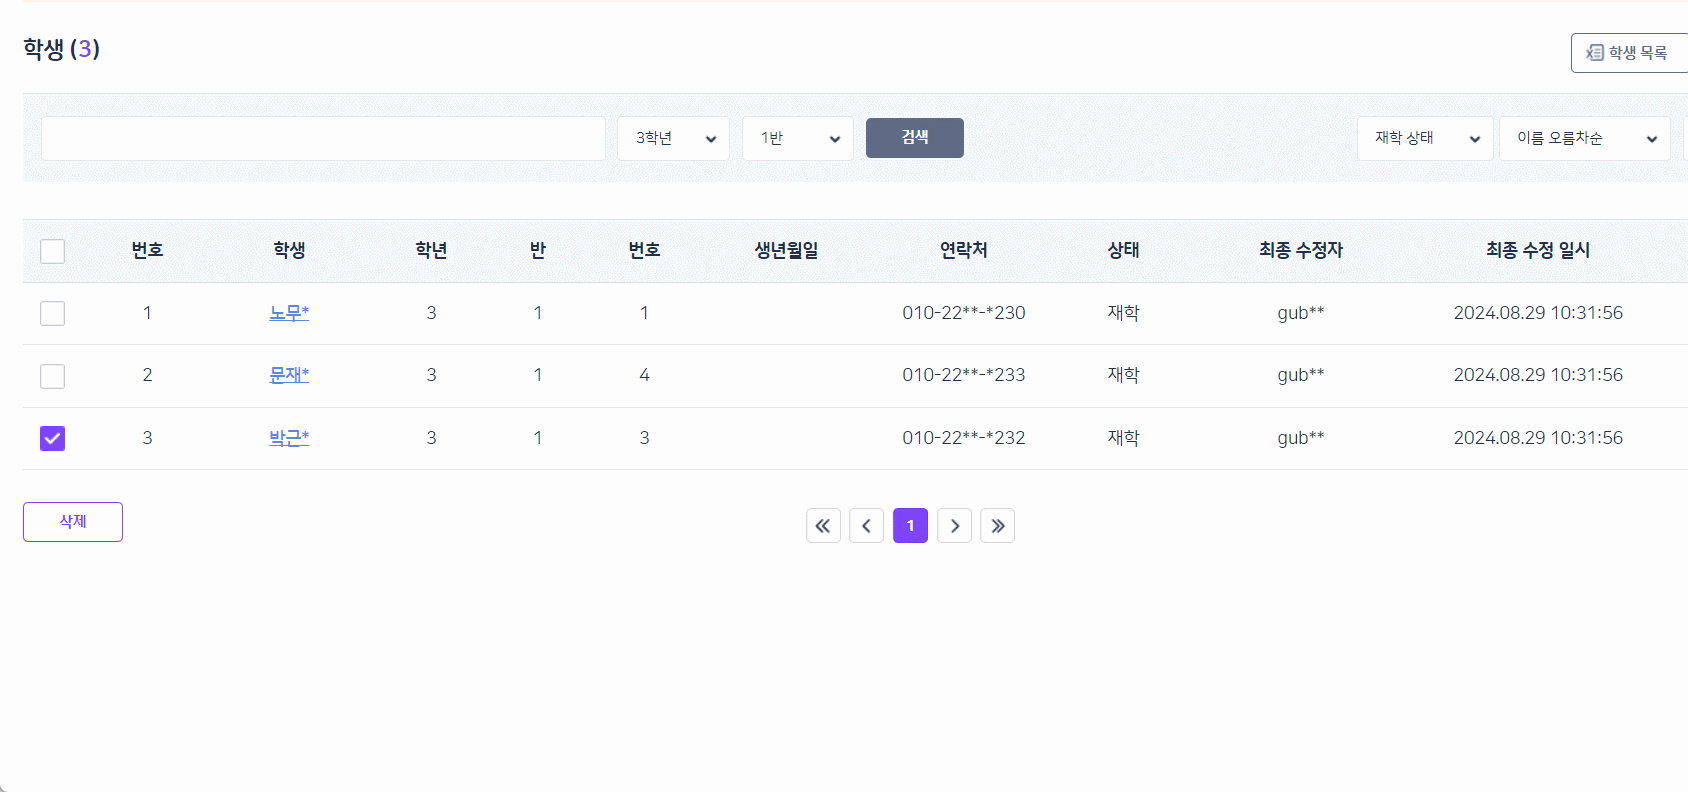Viewport: 1688px width, 792px height.
Task: Go to first page with double-left arrow
Action: pyautogui.click(x=823, y=526)
